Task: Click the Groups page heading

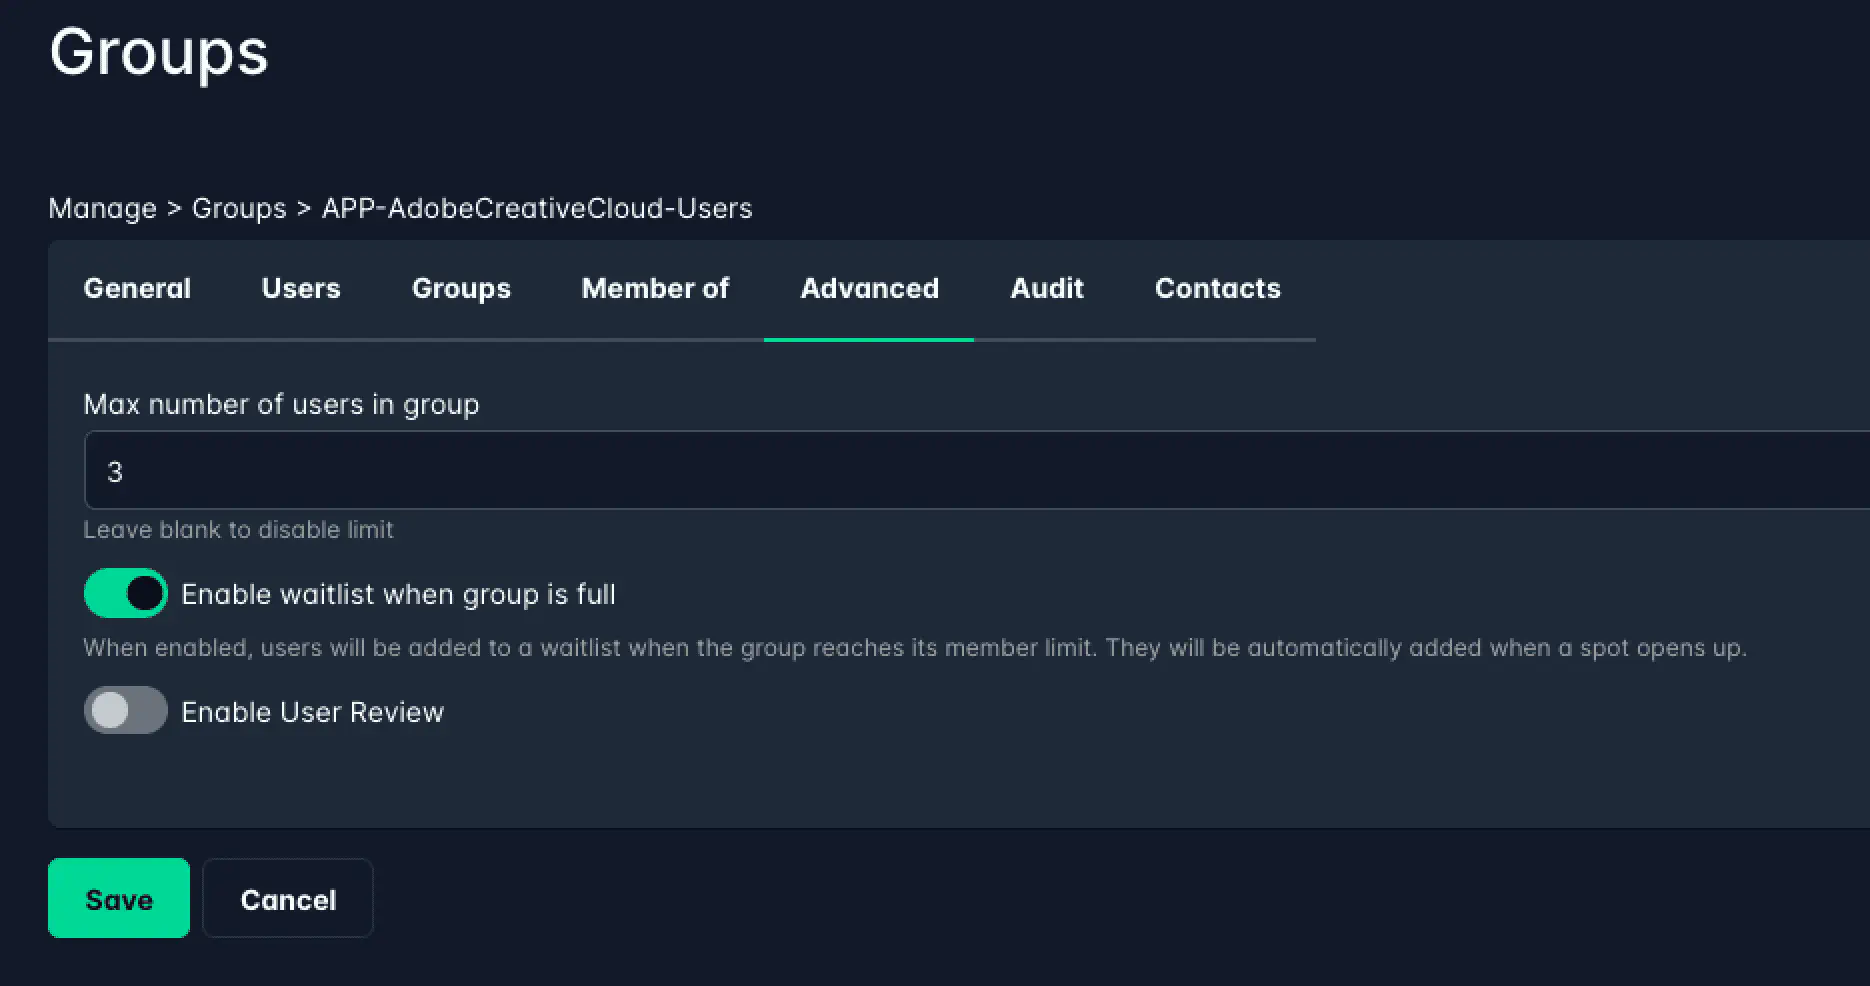Action: (x=158, y=54)
